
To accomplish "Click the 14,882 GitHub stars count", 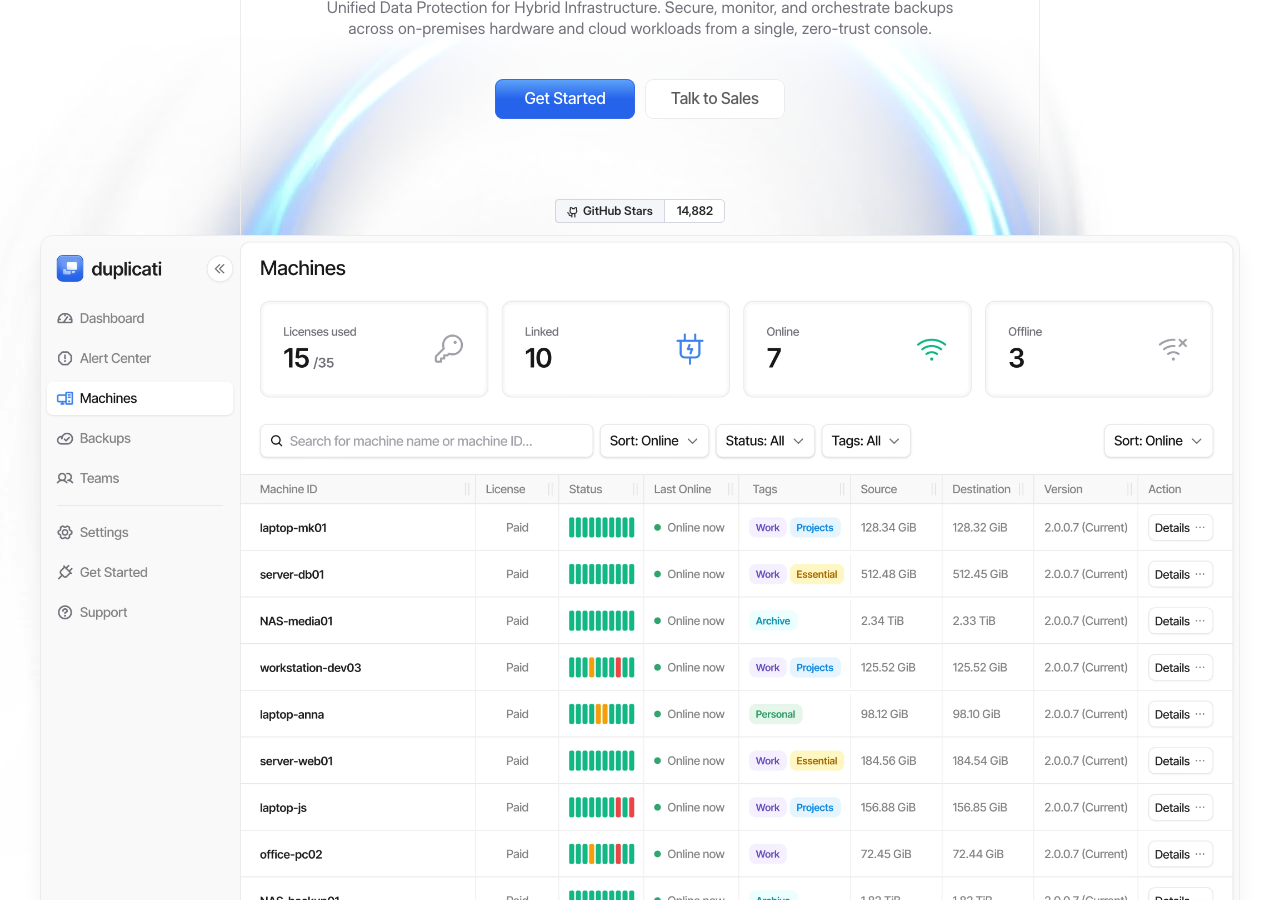I will (x=695, y=211).
